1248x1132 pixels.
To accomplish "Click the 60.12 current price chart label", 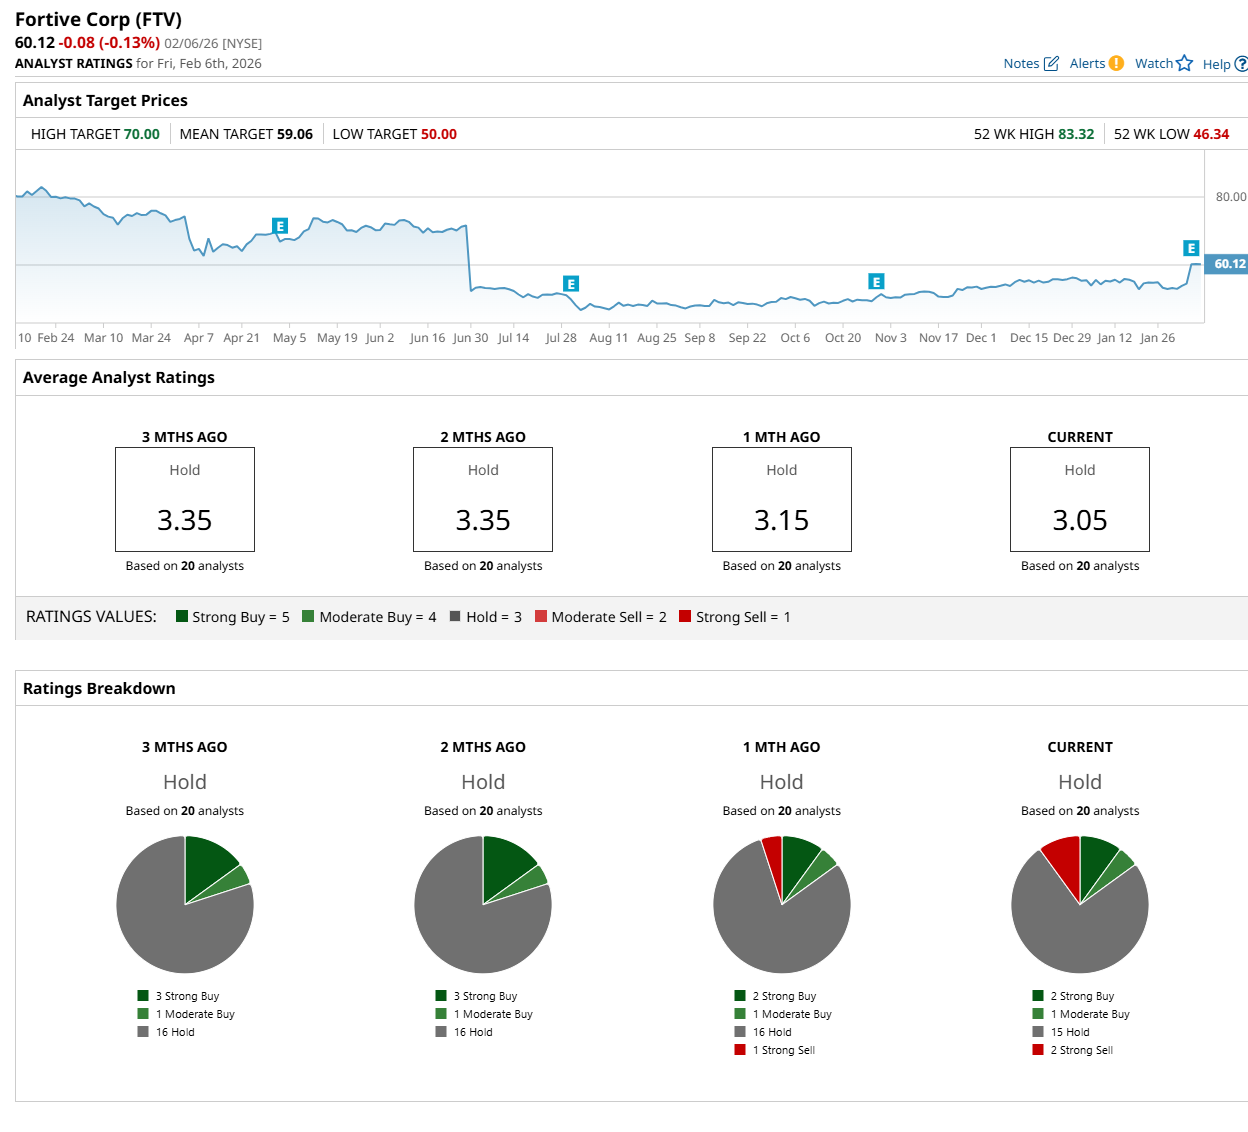I will click(1228, 264).
